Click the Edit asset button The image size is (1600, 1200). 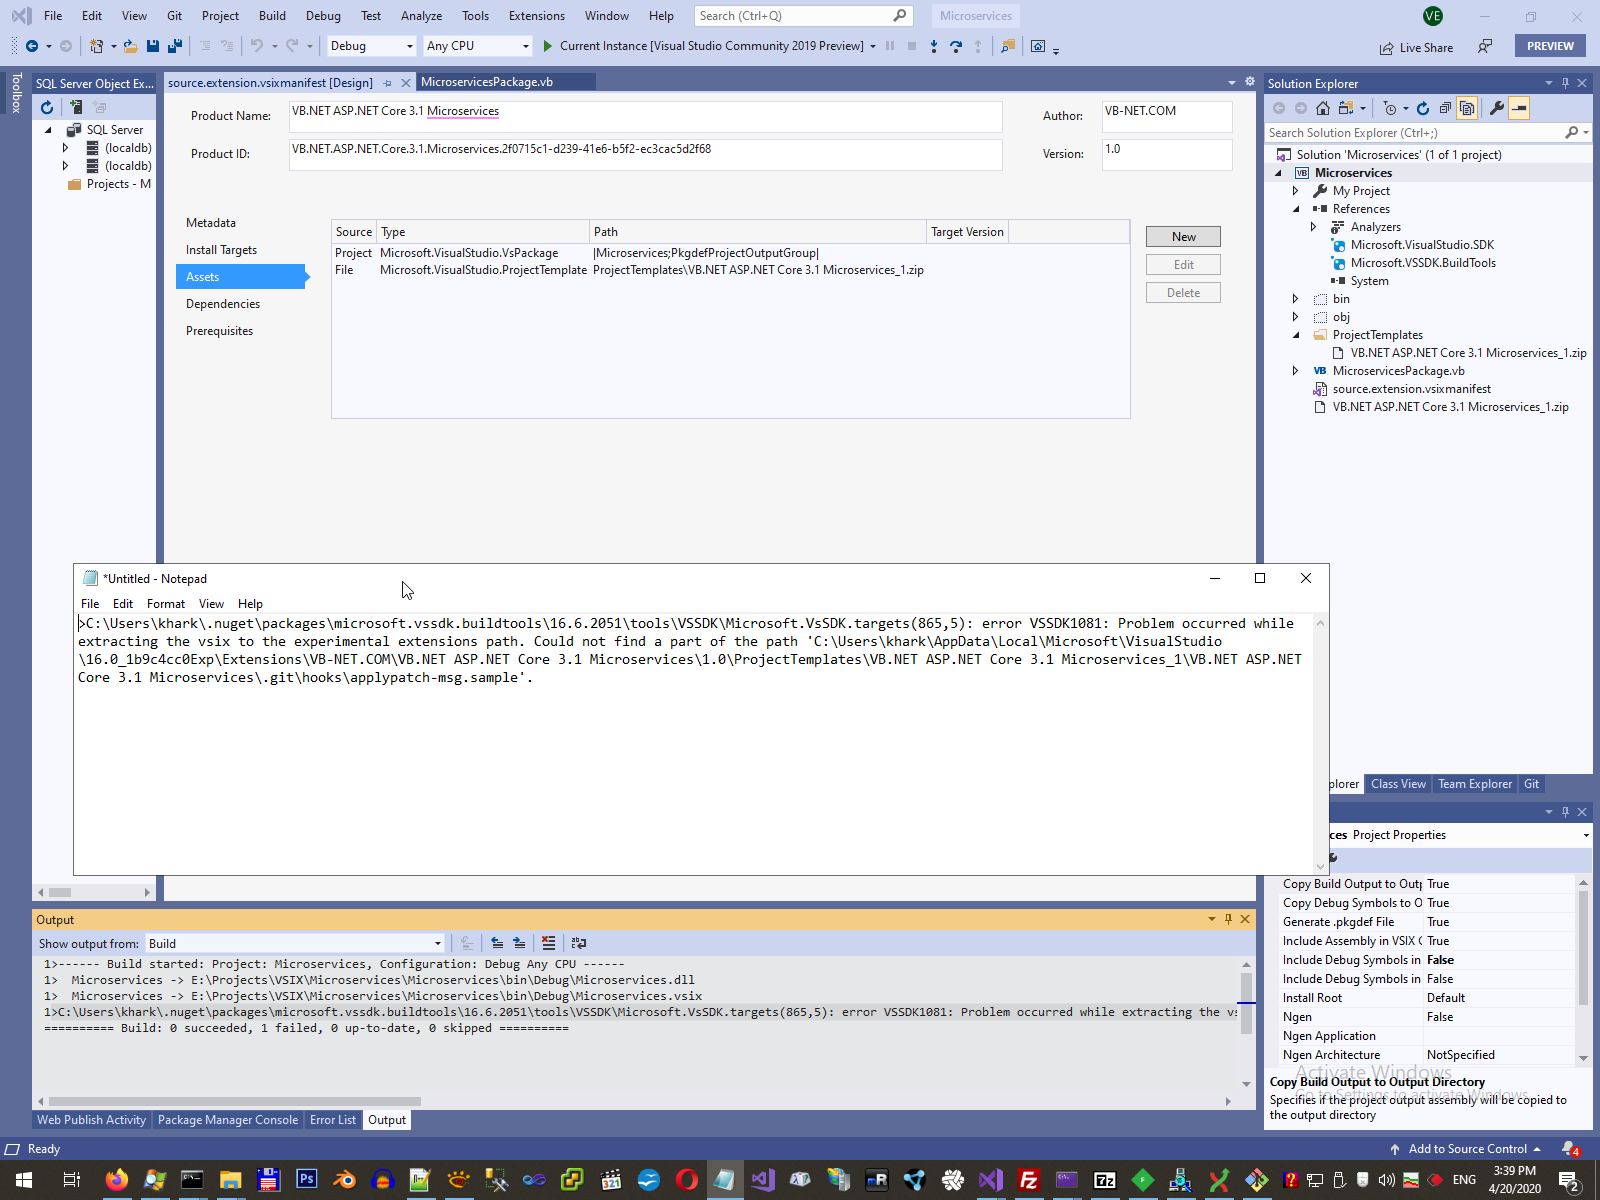pos(1184,265)
